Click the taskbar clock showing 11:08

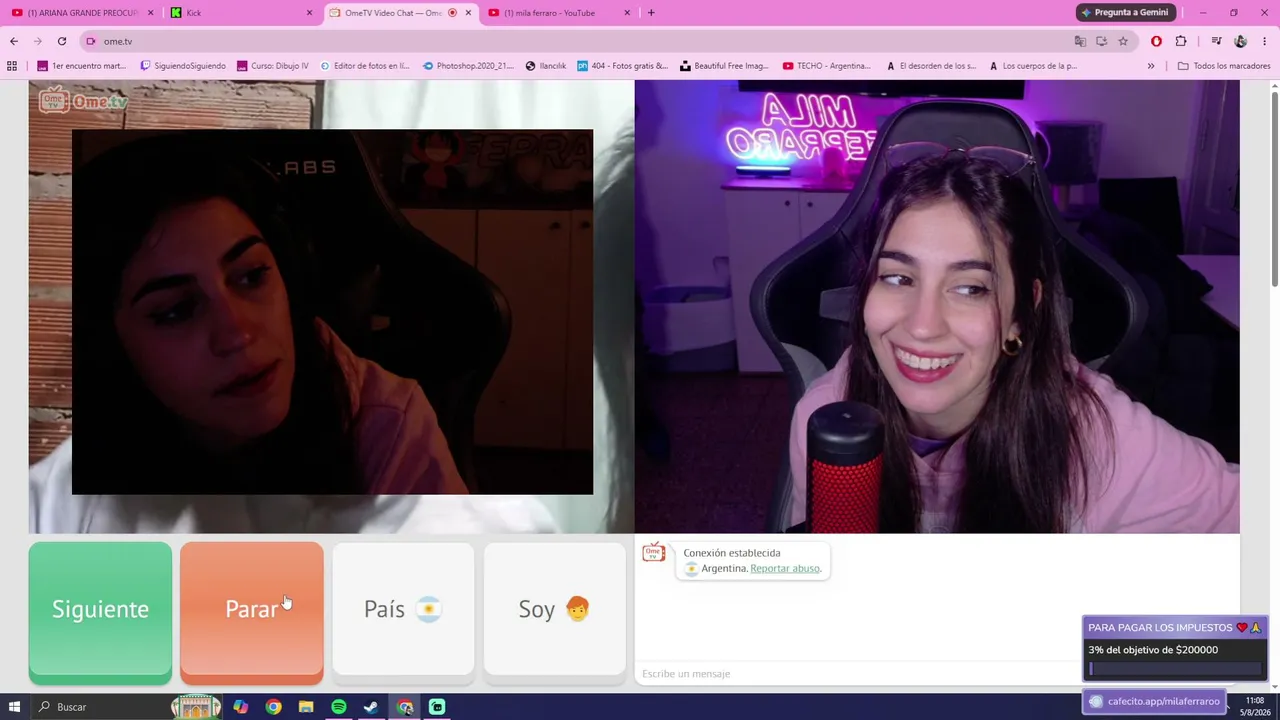1255,706
